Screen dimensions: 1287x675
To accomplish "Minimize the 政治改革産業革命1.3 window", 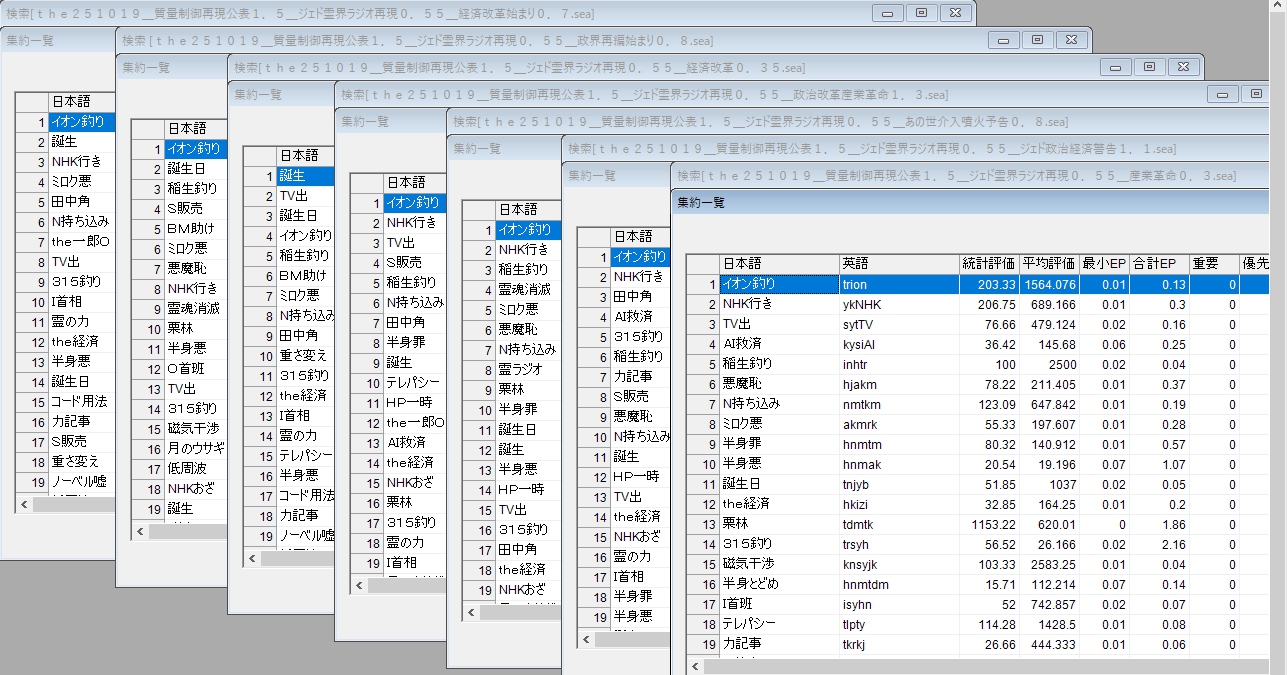I will click(x=1223, y=94).
